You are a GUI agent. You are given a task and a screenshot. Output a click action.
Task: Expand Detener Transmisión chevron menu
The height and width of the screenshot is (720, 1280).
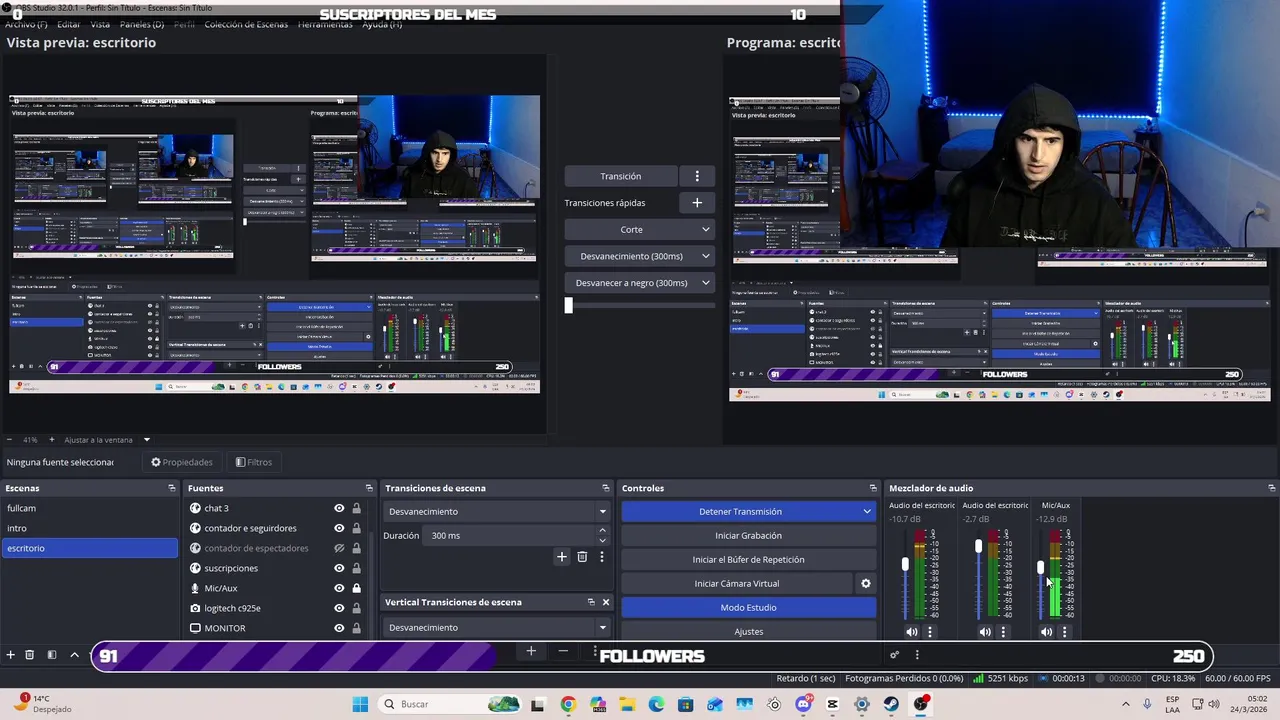coord(867,511)
